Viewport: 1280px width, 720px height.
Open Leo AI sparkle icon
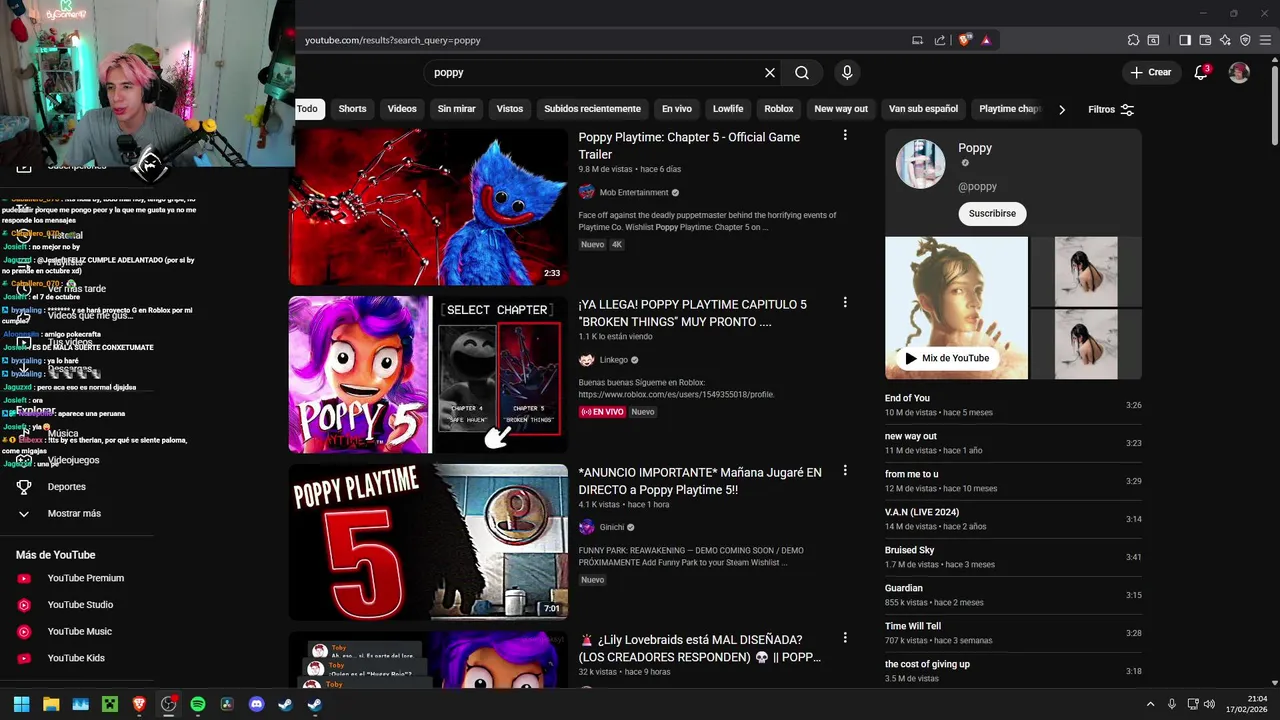[1225, 40]
